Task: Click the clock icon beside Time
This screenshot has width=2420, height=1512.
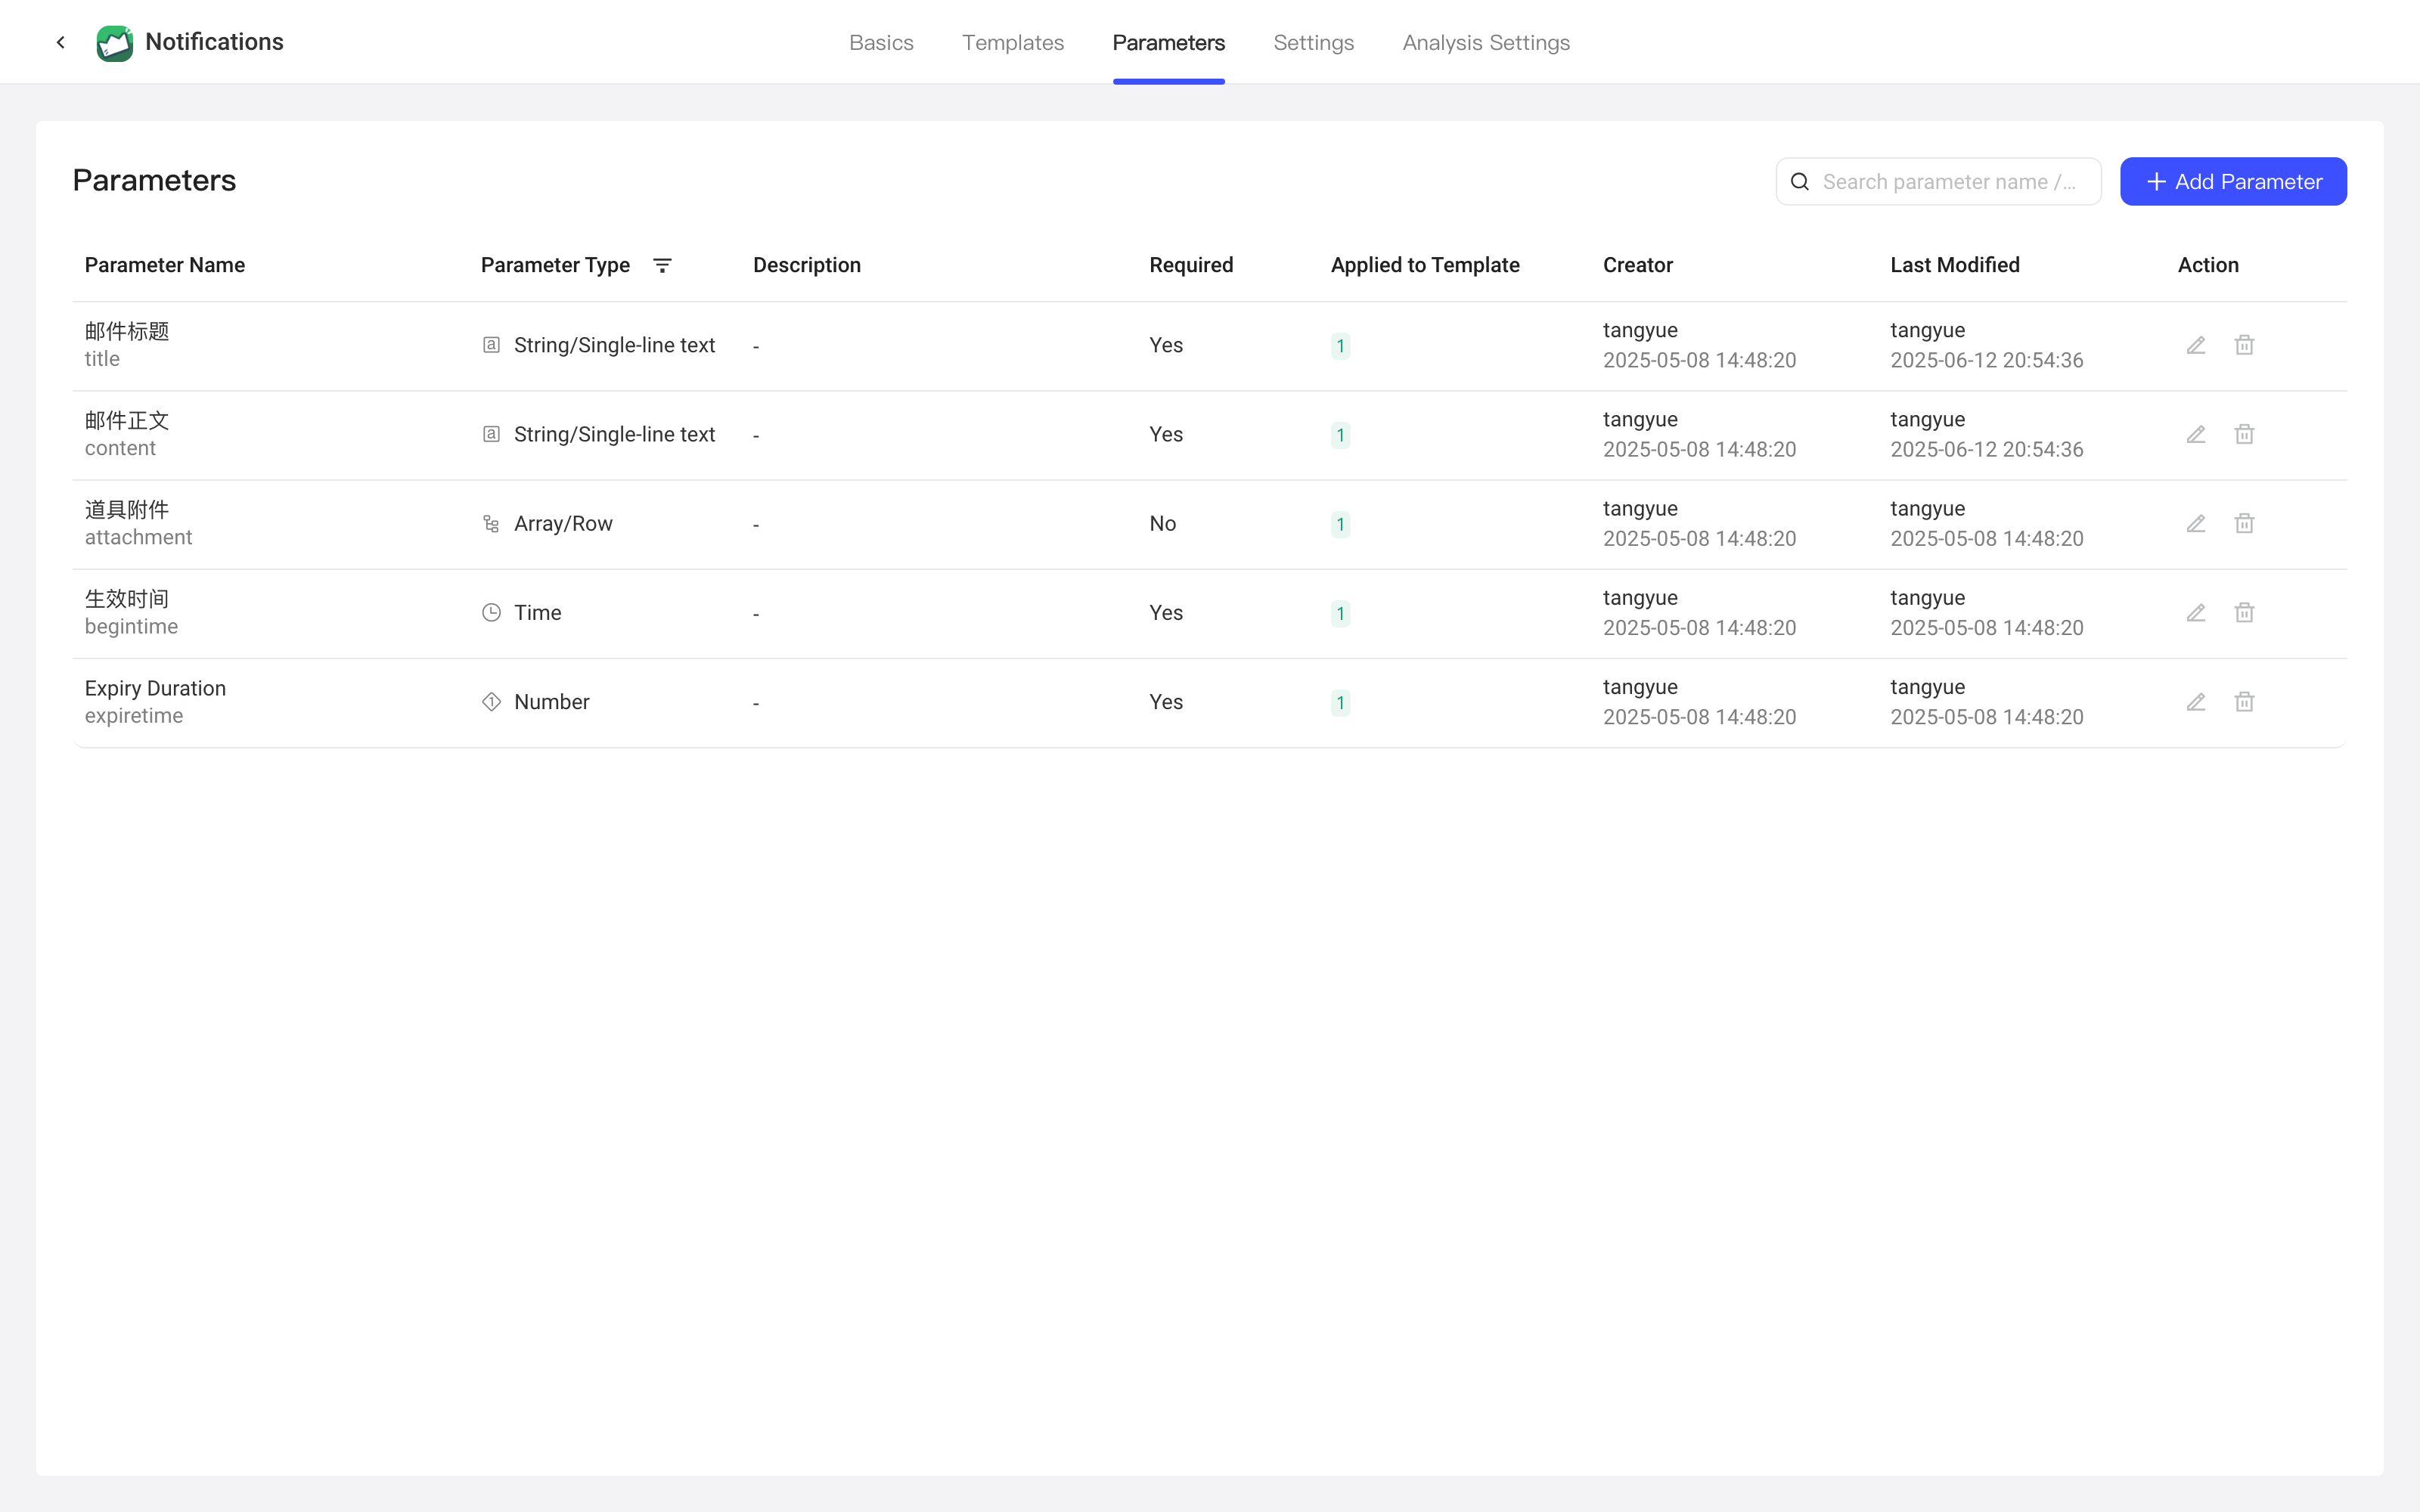Action: [491, 613]
